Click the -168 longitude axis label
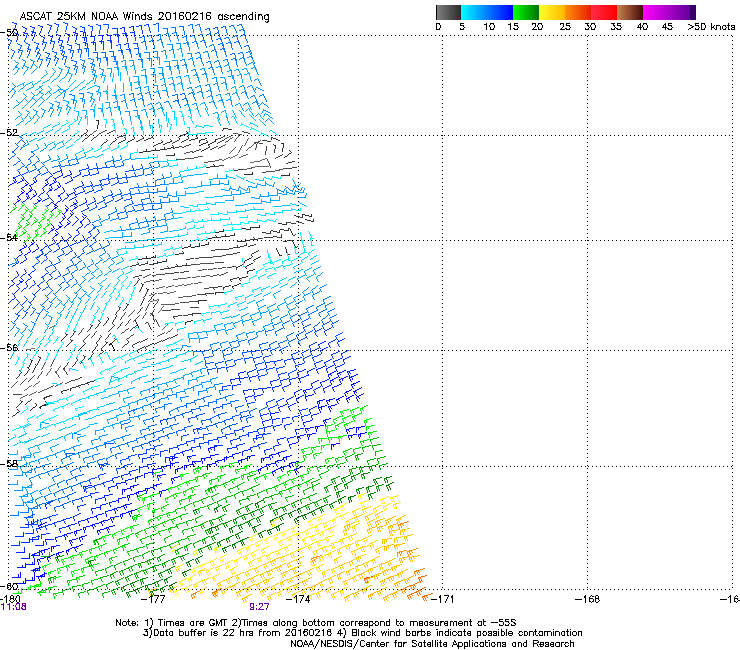This screenshot has height=650, width=740. click(587, 599)
